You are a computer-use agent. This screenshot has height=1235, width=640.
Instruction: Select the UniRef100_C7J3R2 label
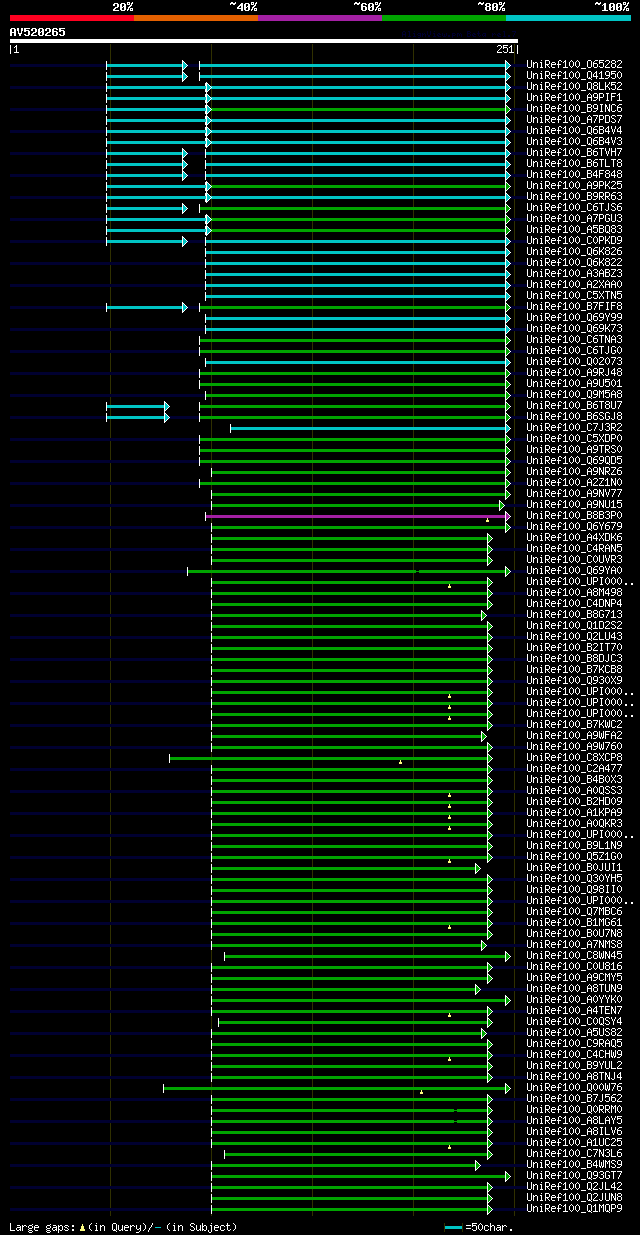[x=574, y=427]
